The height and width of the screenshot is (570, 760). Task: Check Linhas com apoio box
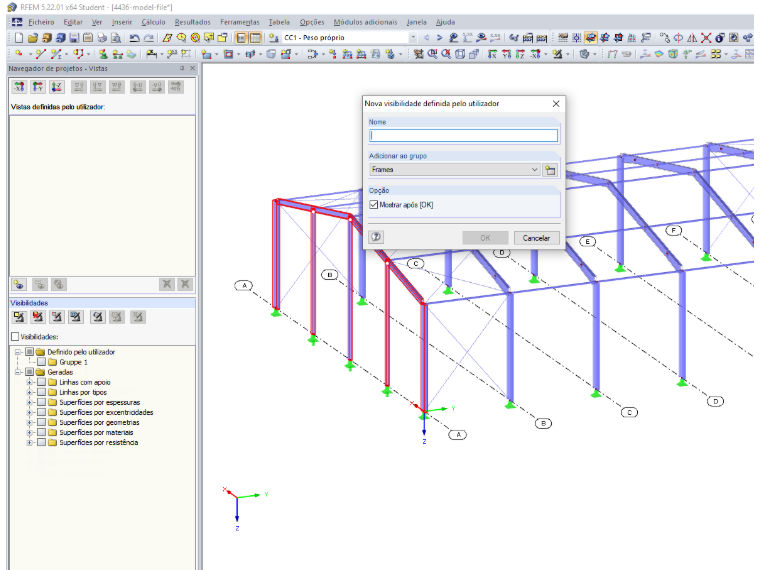tap(42, 382)
